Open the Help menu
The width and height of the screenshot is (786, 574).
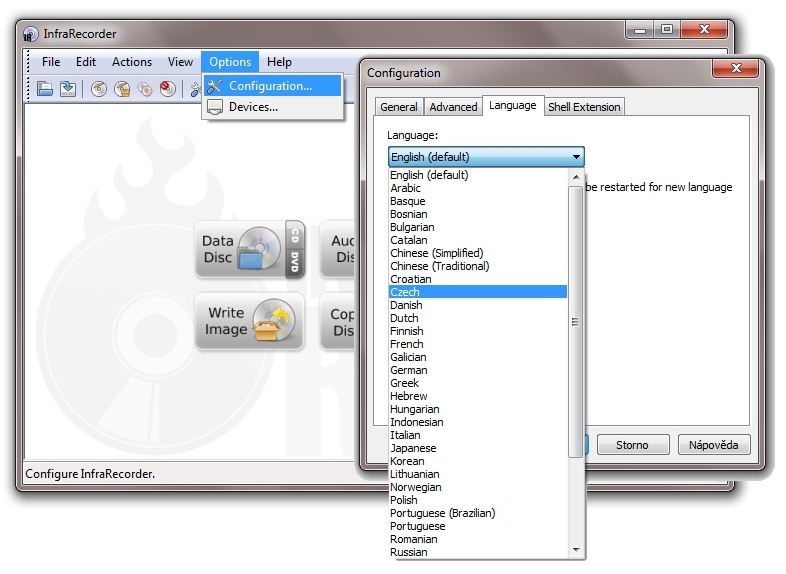point(279,62)
